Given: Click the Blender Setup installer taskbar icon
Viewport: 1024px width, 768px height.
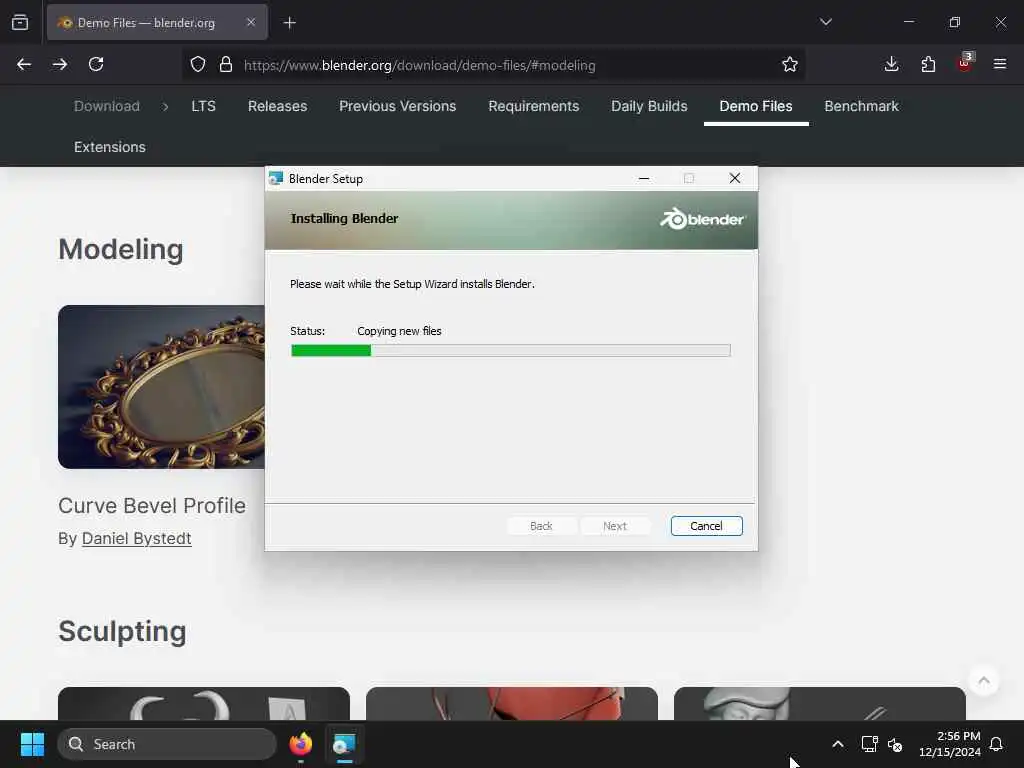Looking at the screenshot, I should coord(344,744).
